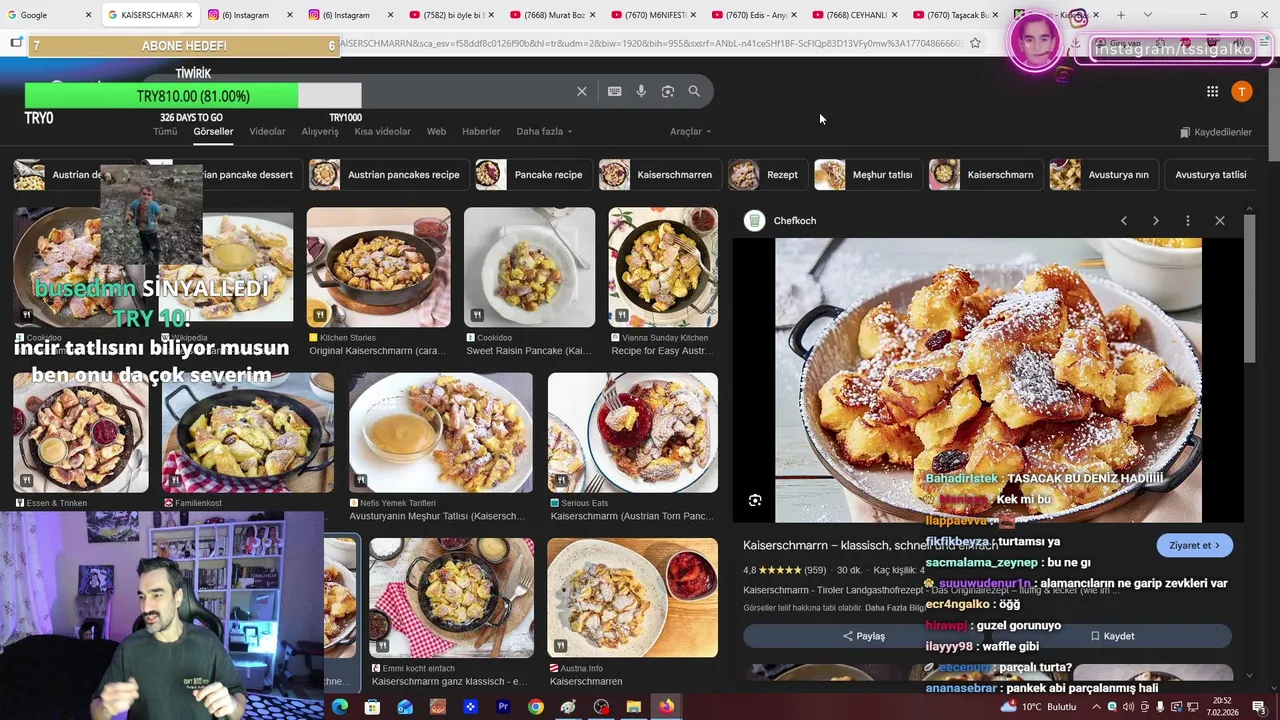The height and width of the screenshot is (720, 1280).
Task: Show previous image in preview panel
Action: pyautogui.click(x=1124, y=220)
